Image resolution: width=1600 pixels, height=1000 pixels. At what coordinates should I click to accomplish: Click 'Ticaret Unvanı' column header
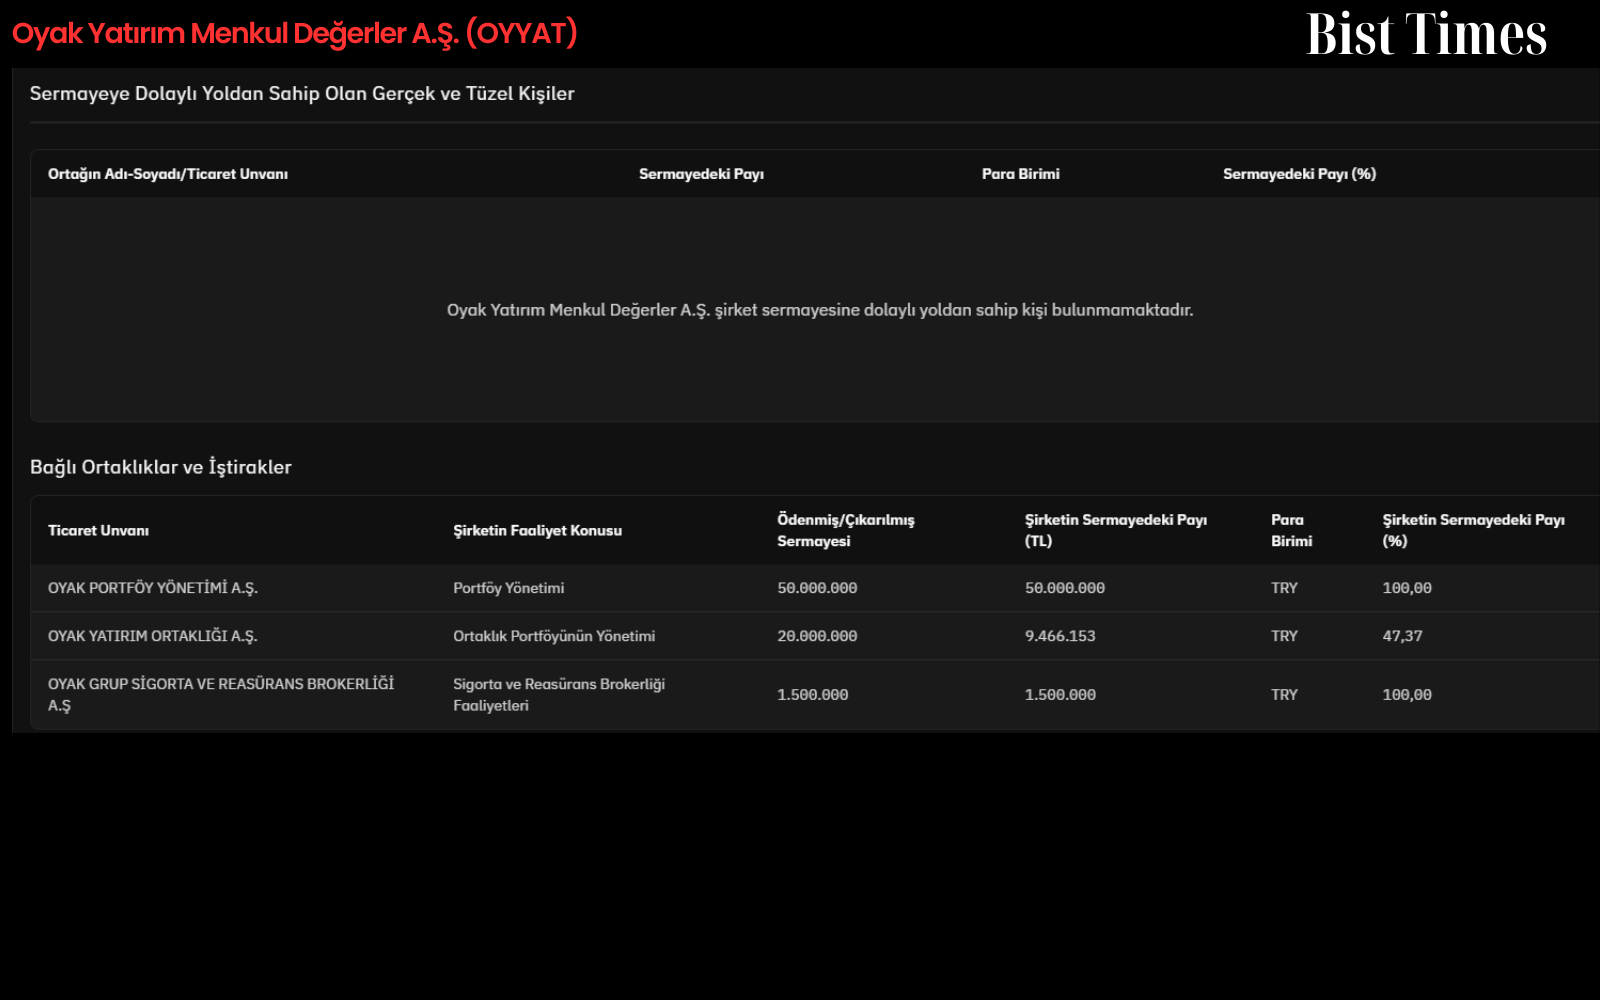pyautogui.click(x=98, y=530)
